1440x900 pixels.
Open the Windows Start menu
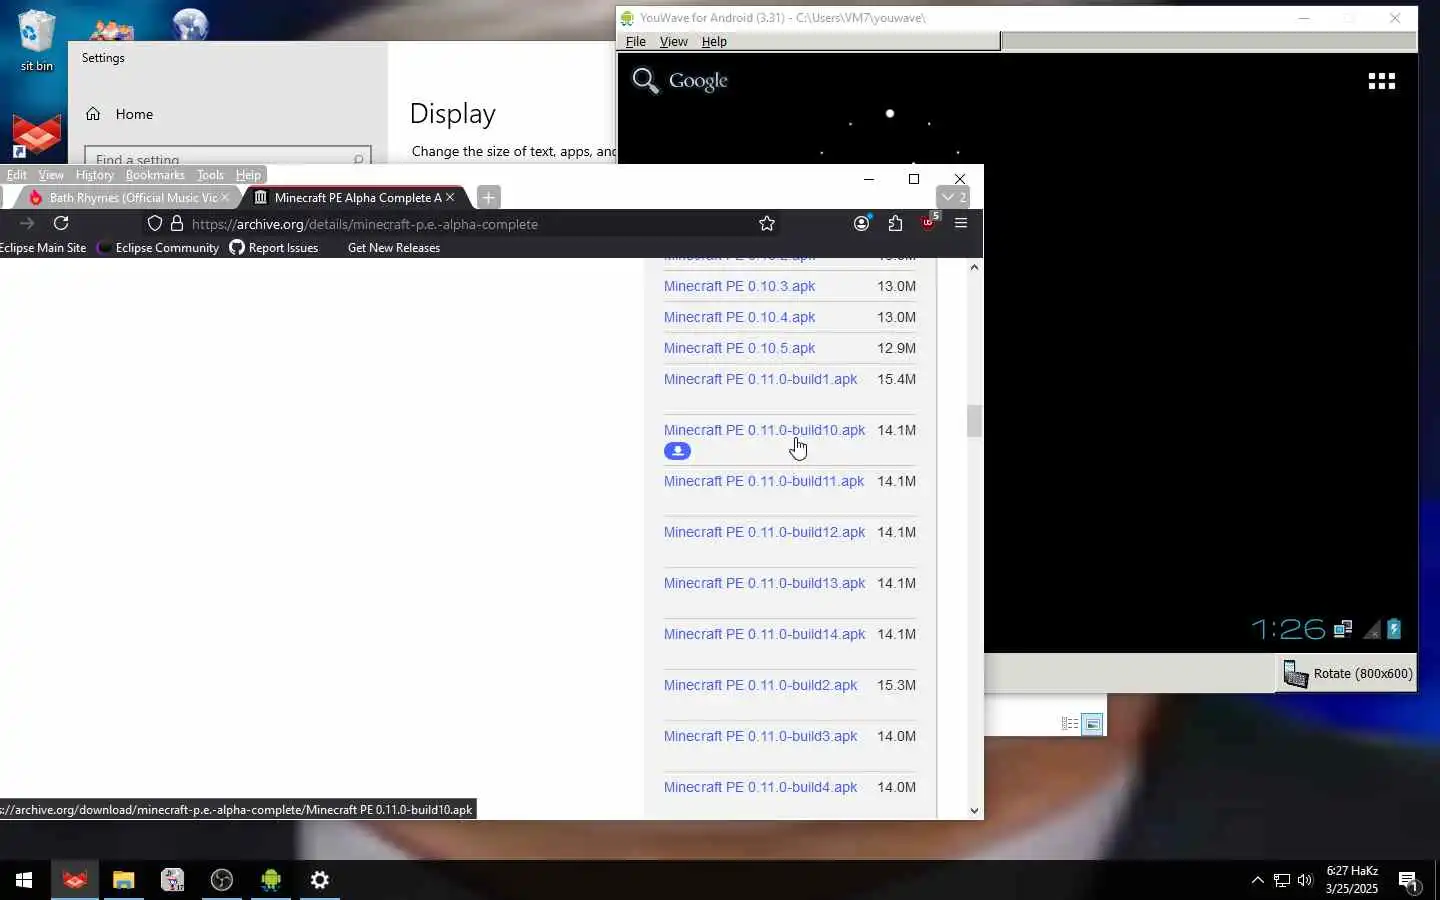tap(24, 880)
